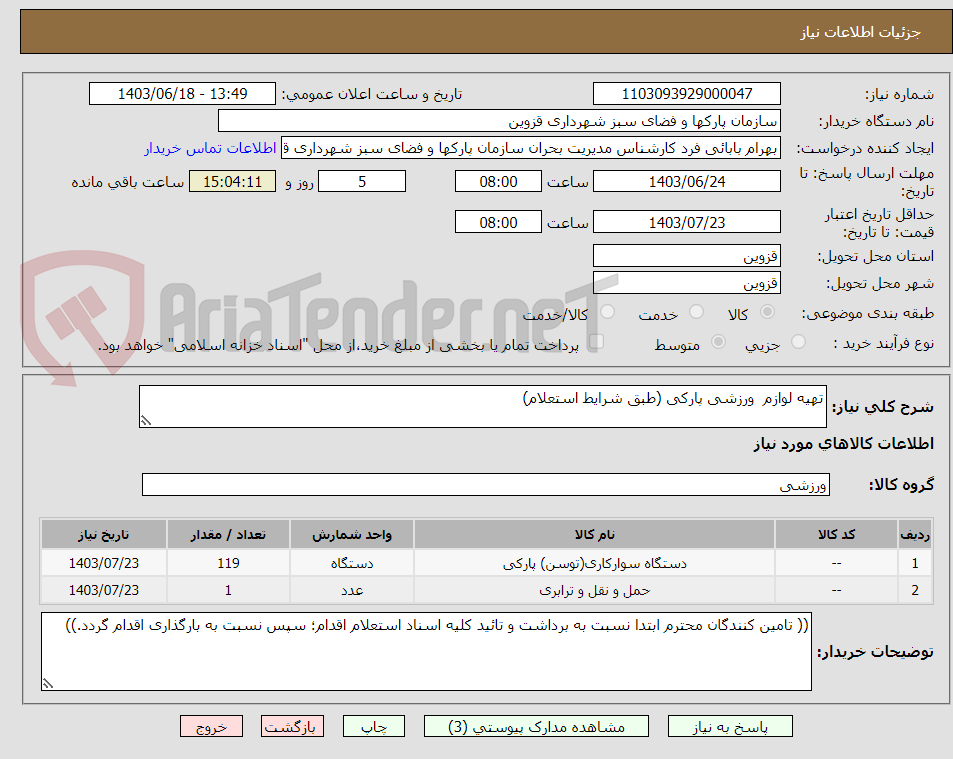Click the نام دستگاه خریدار field

tap(499, 121)
